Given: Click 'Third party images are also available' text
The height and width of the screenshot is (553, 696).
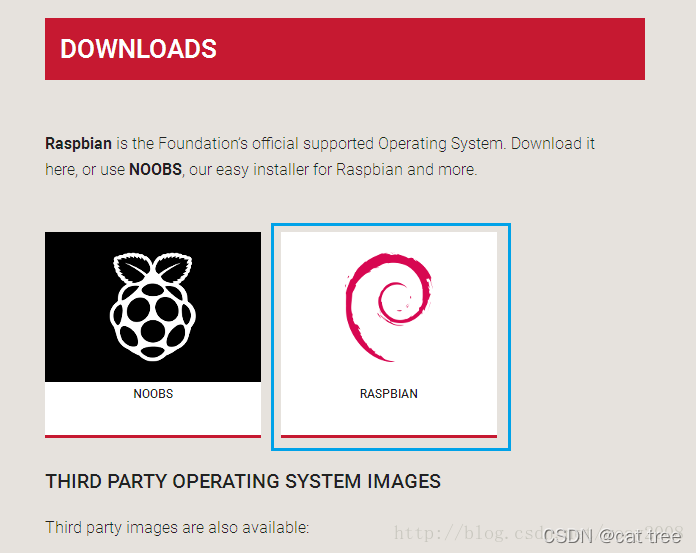Looking at the screenshot, I should [x=177, y=527].
